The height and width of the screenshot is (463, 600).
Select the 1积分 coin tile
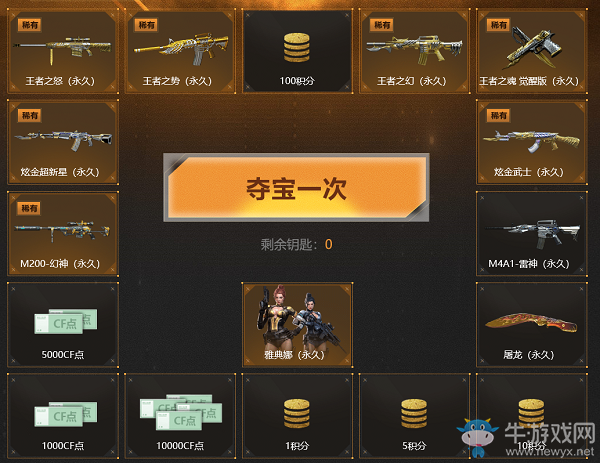tap(297, 416)
